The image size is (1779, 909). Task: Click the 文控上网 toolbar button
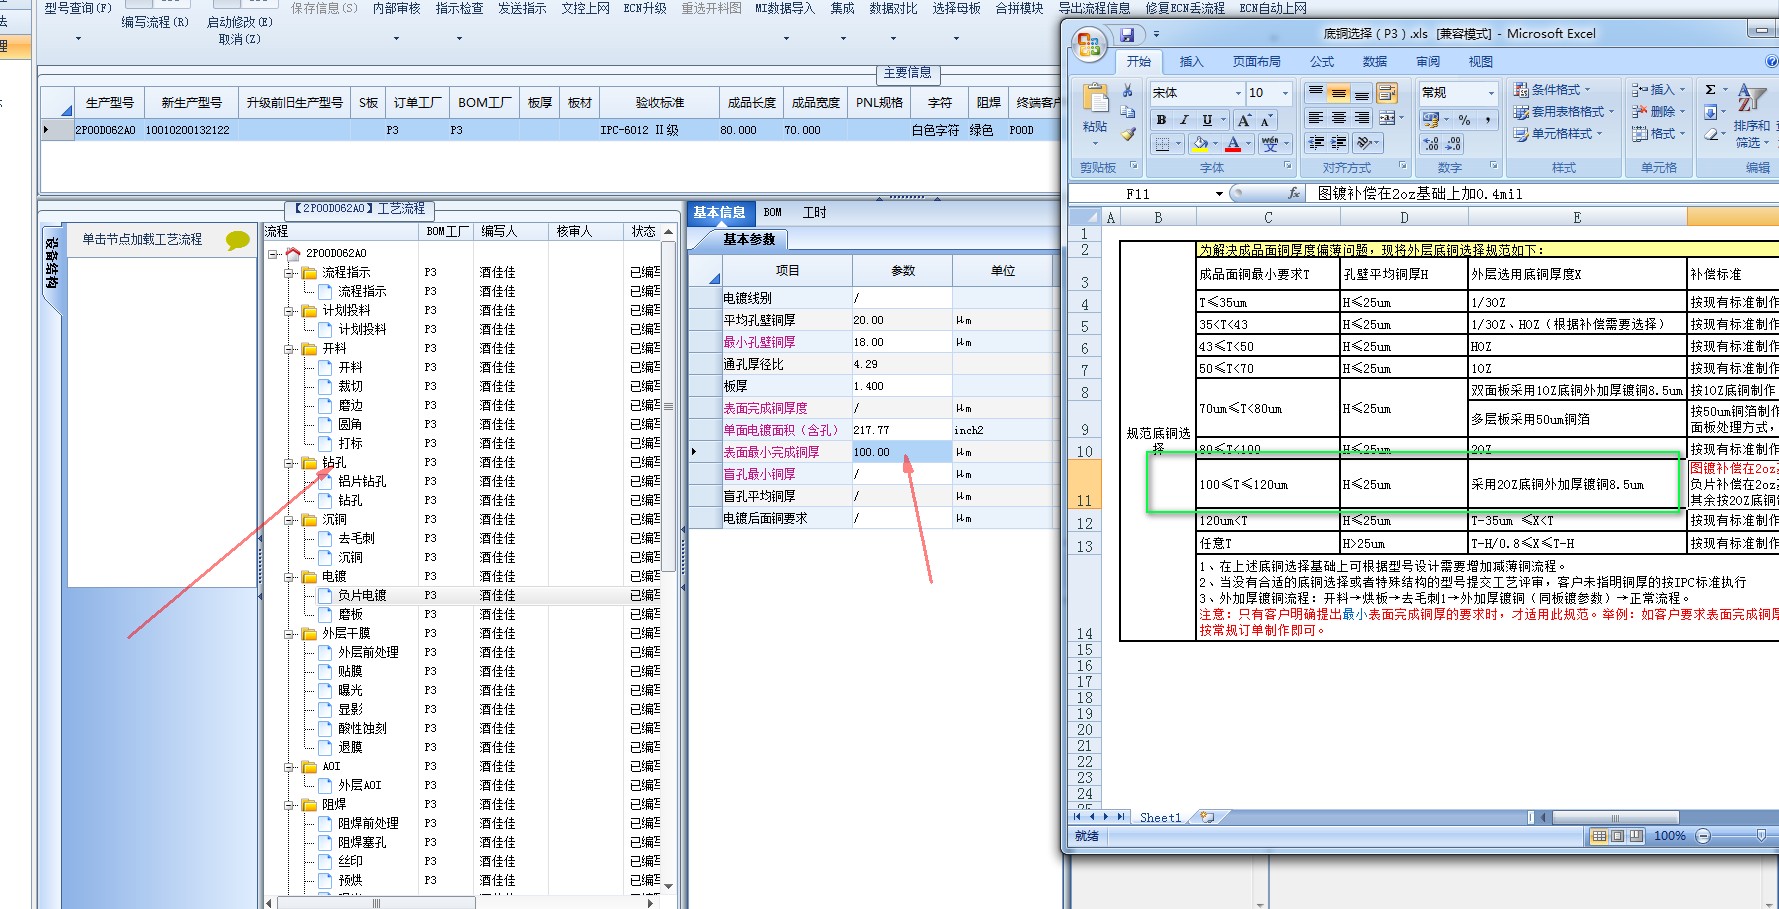click(585, 8)
